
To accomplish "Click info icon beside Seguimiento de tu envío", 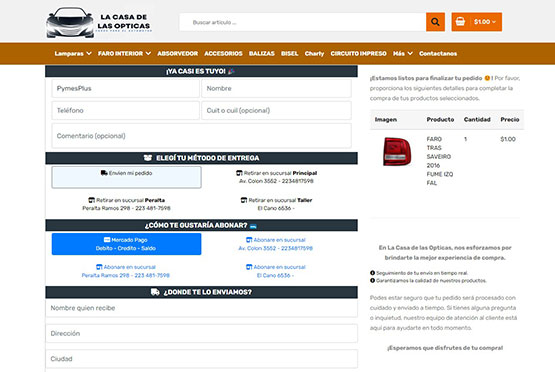I will point(372,273).
